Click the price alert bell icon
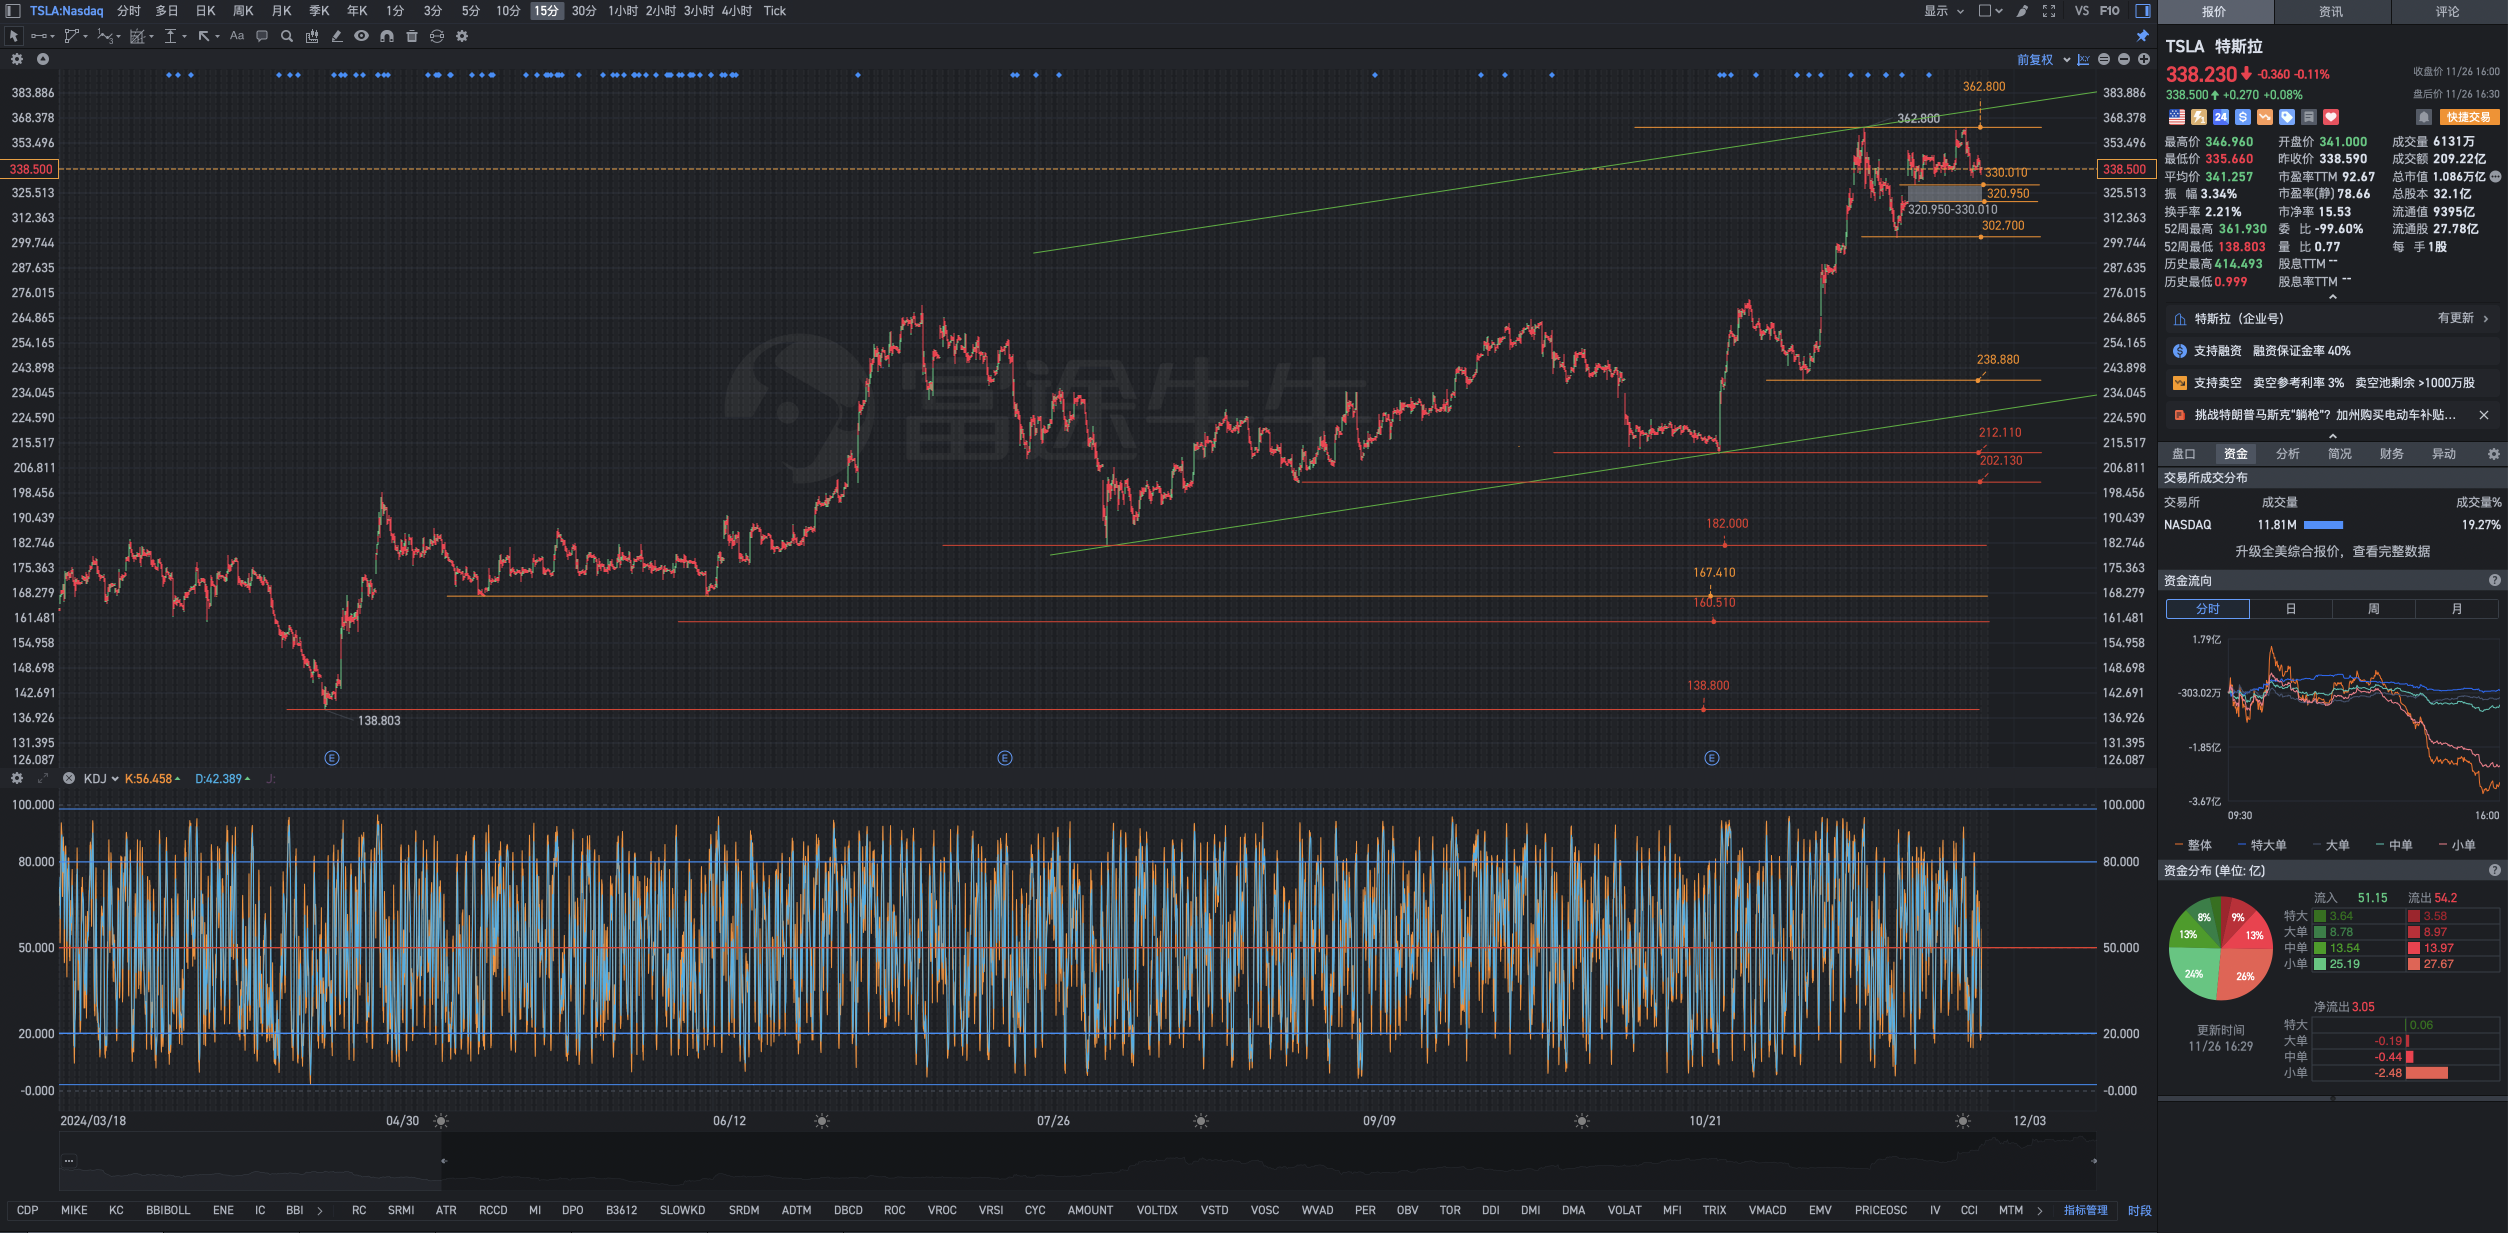The width and height of the screenshot is (2508, 1233). [x=2424, y=117]
